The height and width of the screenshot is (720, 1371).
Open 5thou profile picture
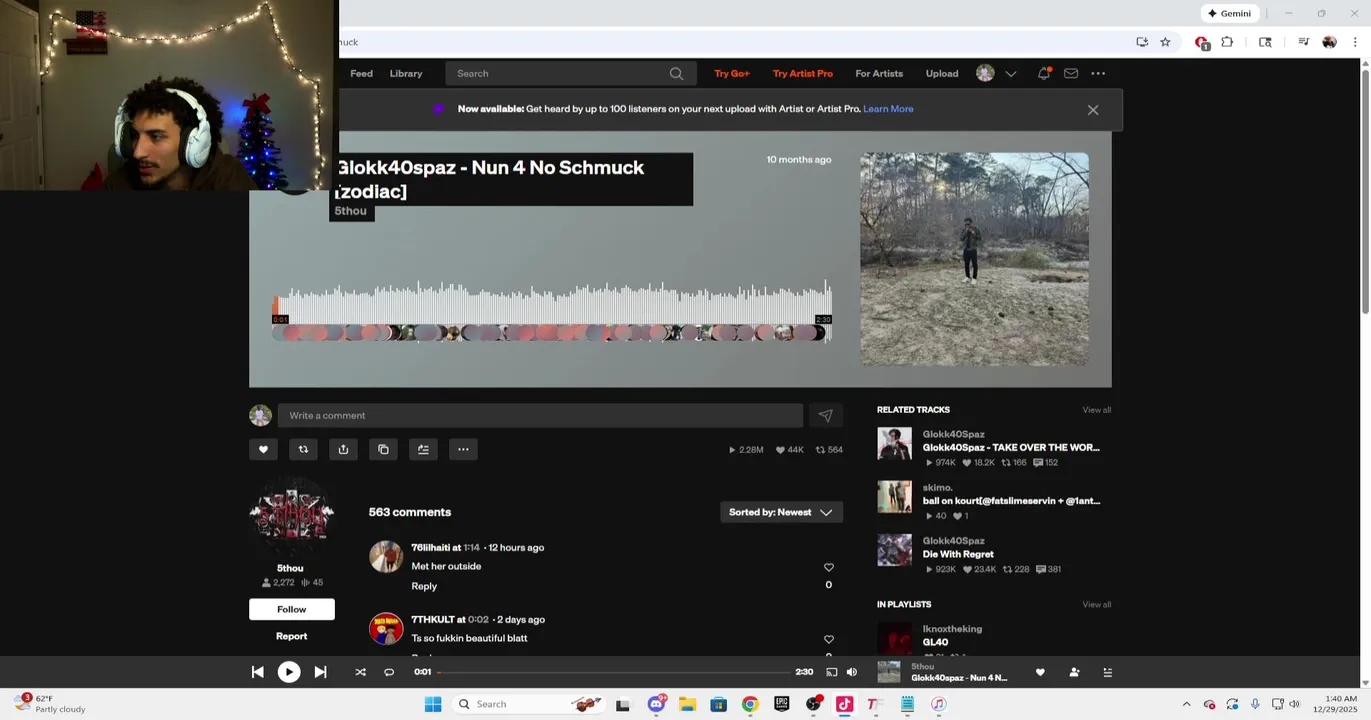point(291,516)
